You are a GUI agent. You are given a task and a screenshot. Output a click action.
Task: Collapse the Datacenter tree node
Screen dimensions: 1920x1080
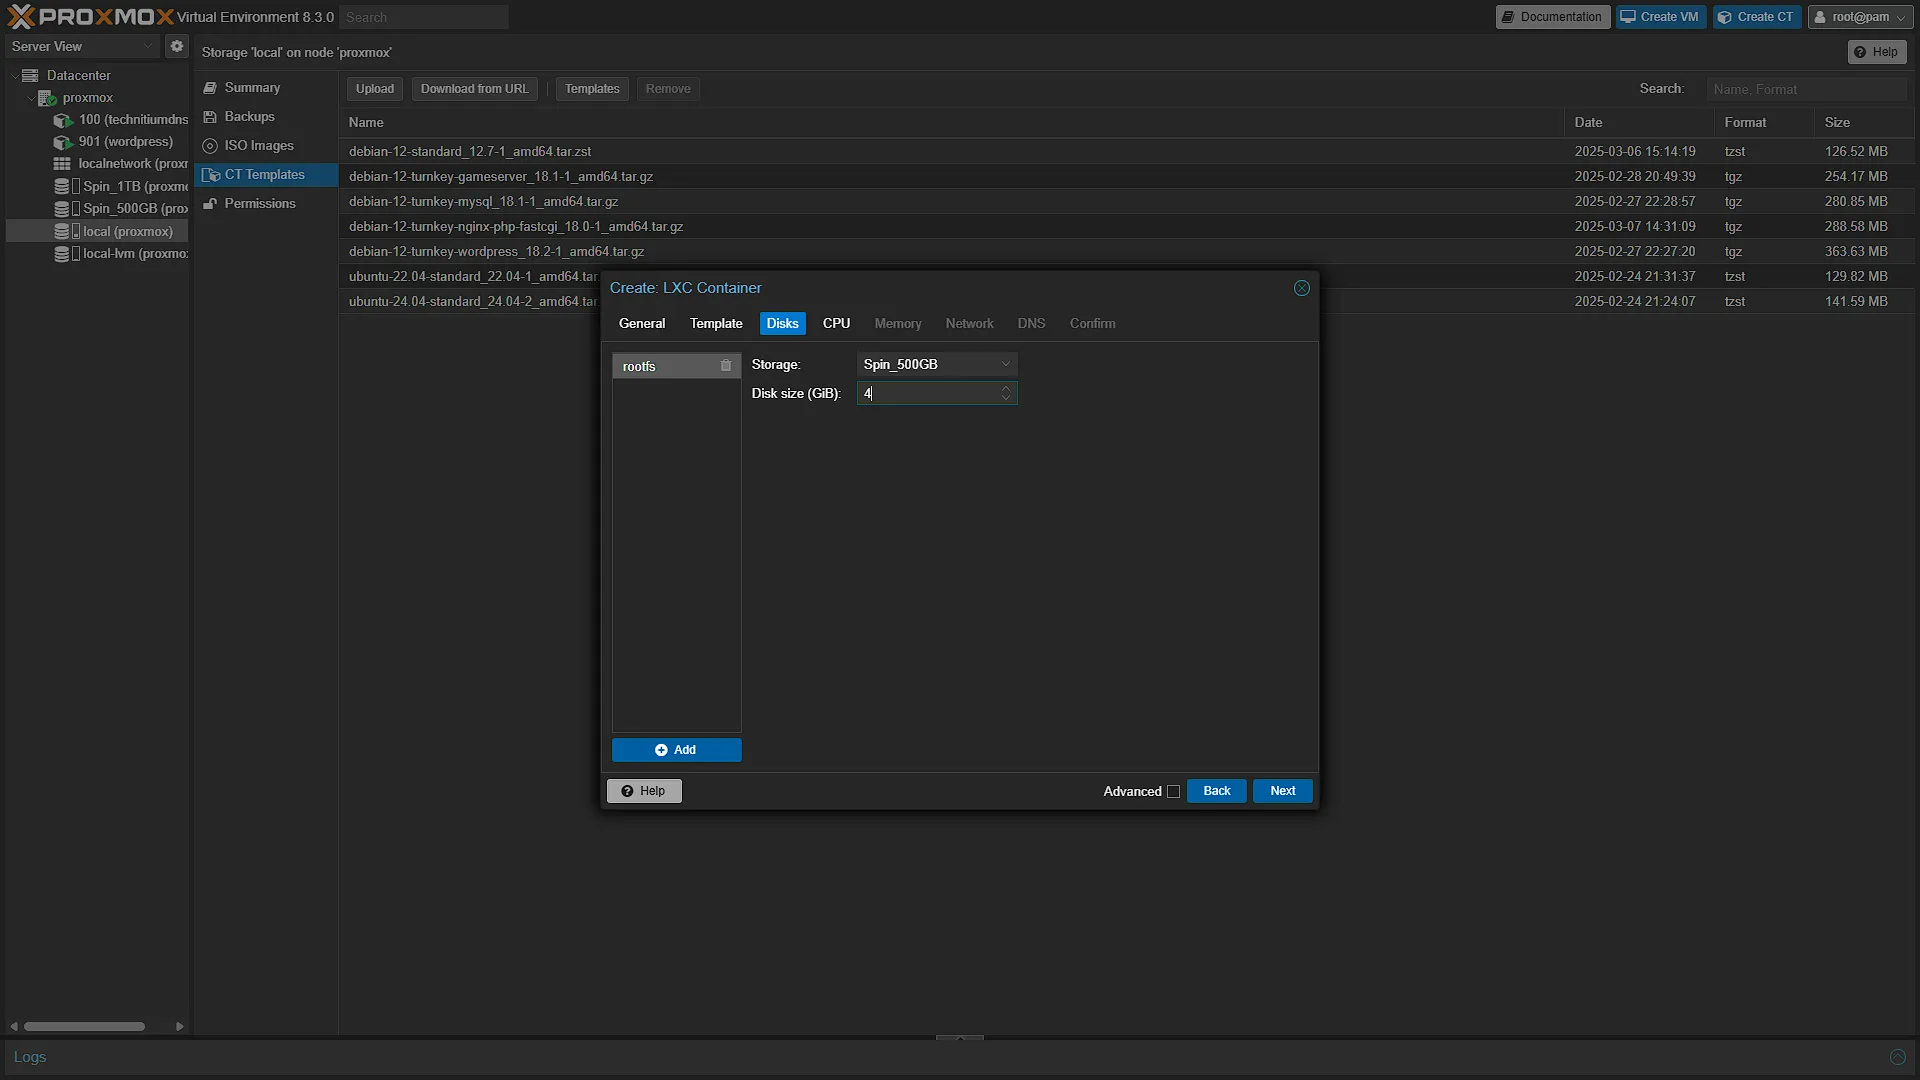(x=14, y=76)
